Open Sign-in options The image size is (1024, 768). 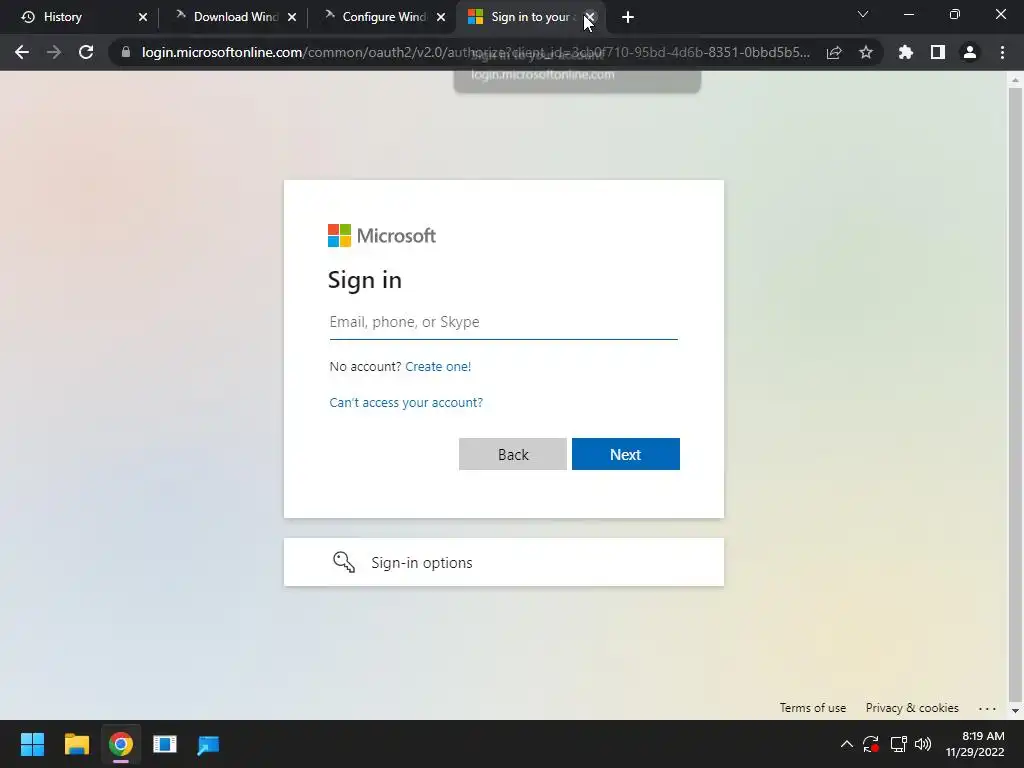point(504,562)
